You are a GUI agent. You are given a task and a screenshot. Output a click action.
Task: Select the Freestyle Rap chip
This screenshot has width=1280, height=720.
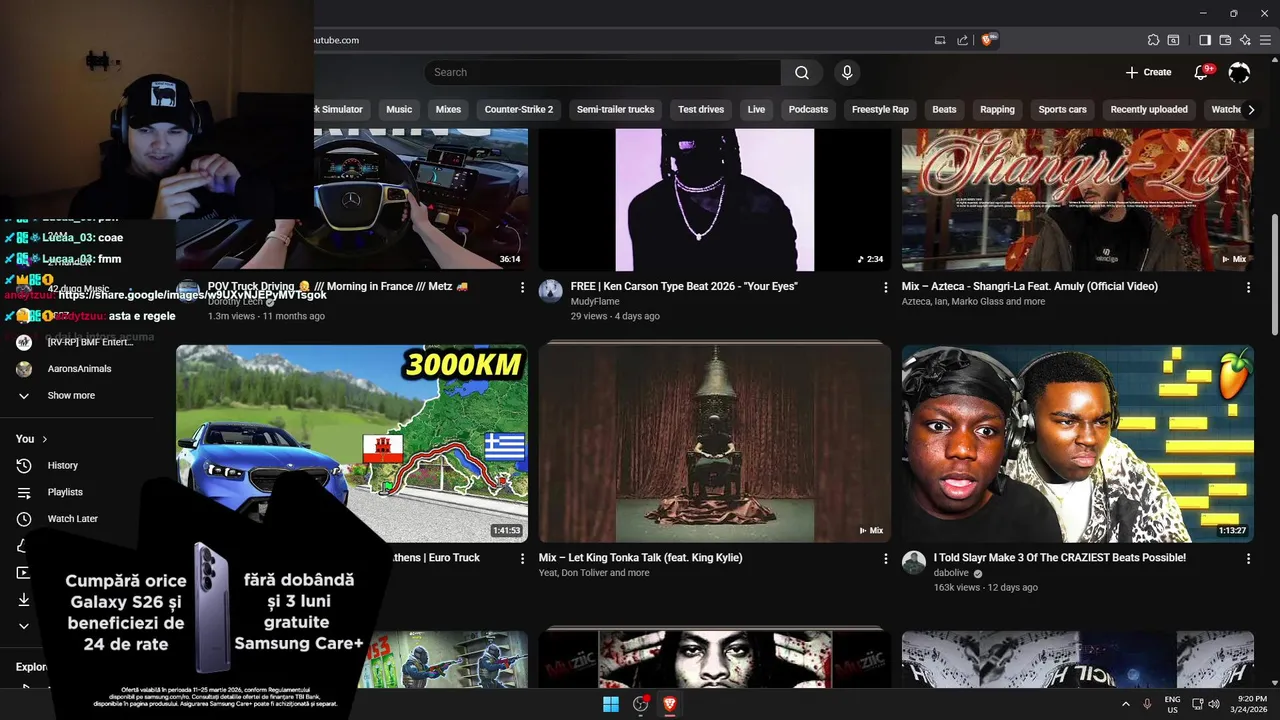point(880,110)
